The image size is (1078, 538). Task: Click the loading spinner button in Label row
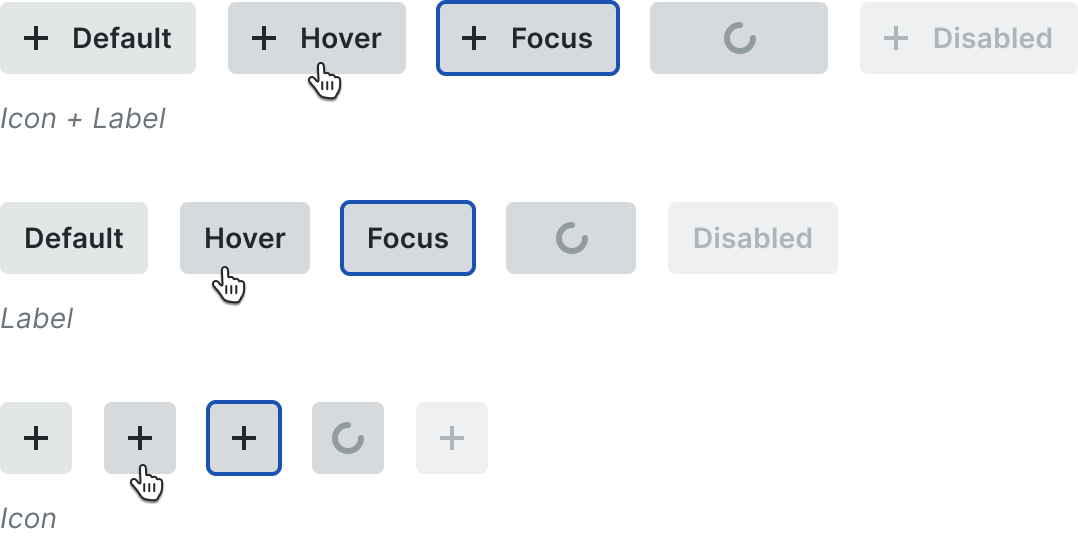pyautogui.click(x=571, y=238)
